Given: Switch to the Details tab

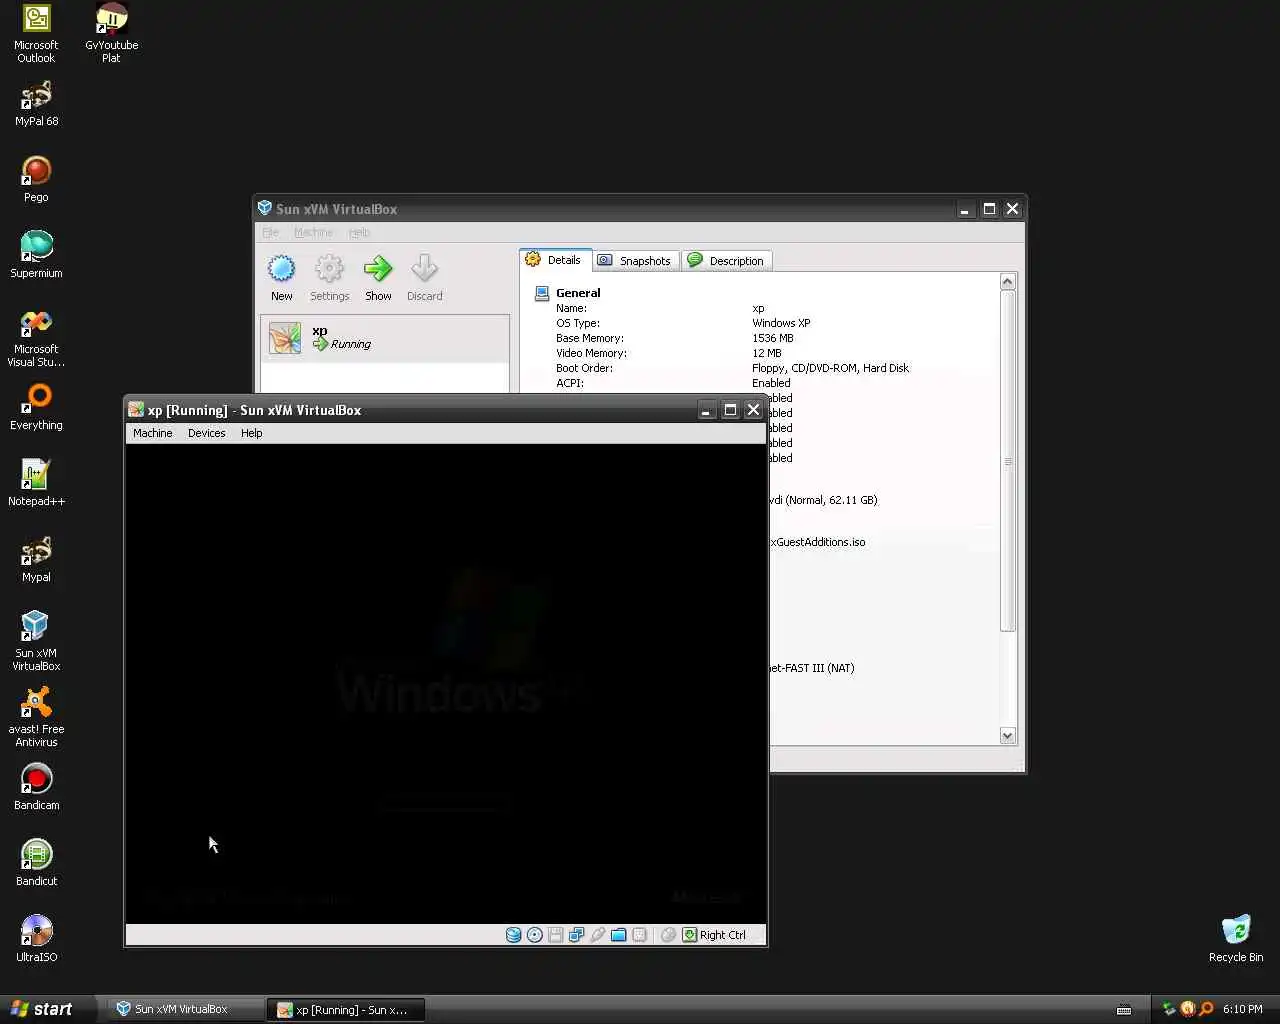Looking at the screenshot, I should [x=554, y=260].
